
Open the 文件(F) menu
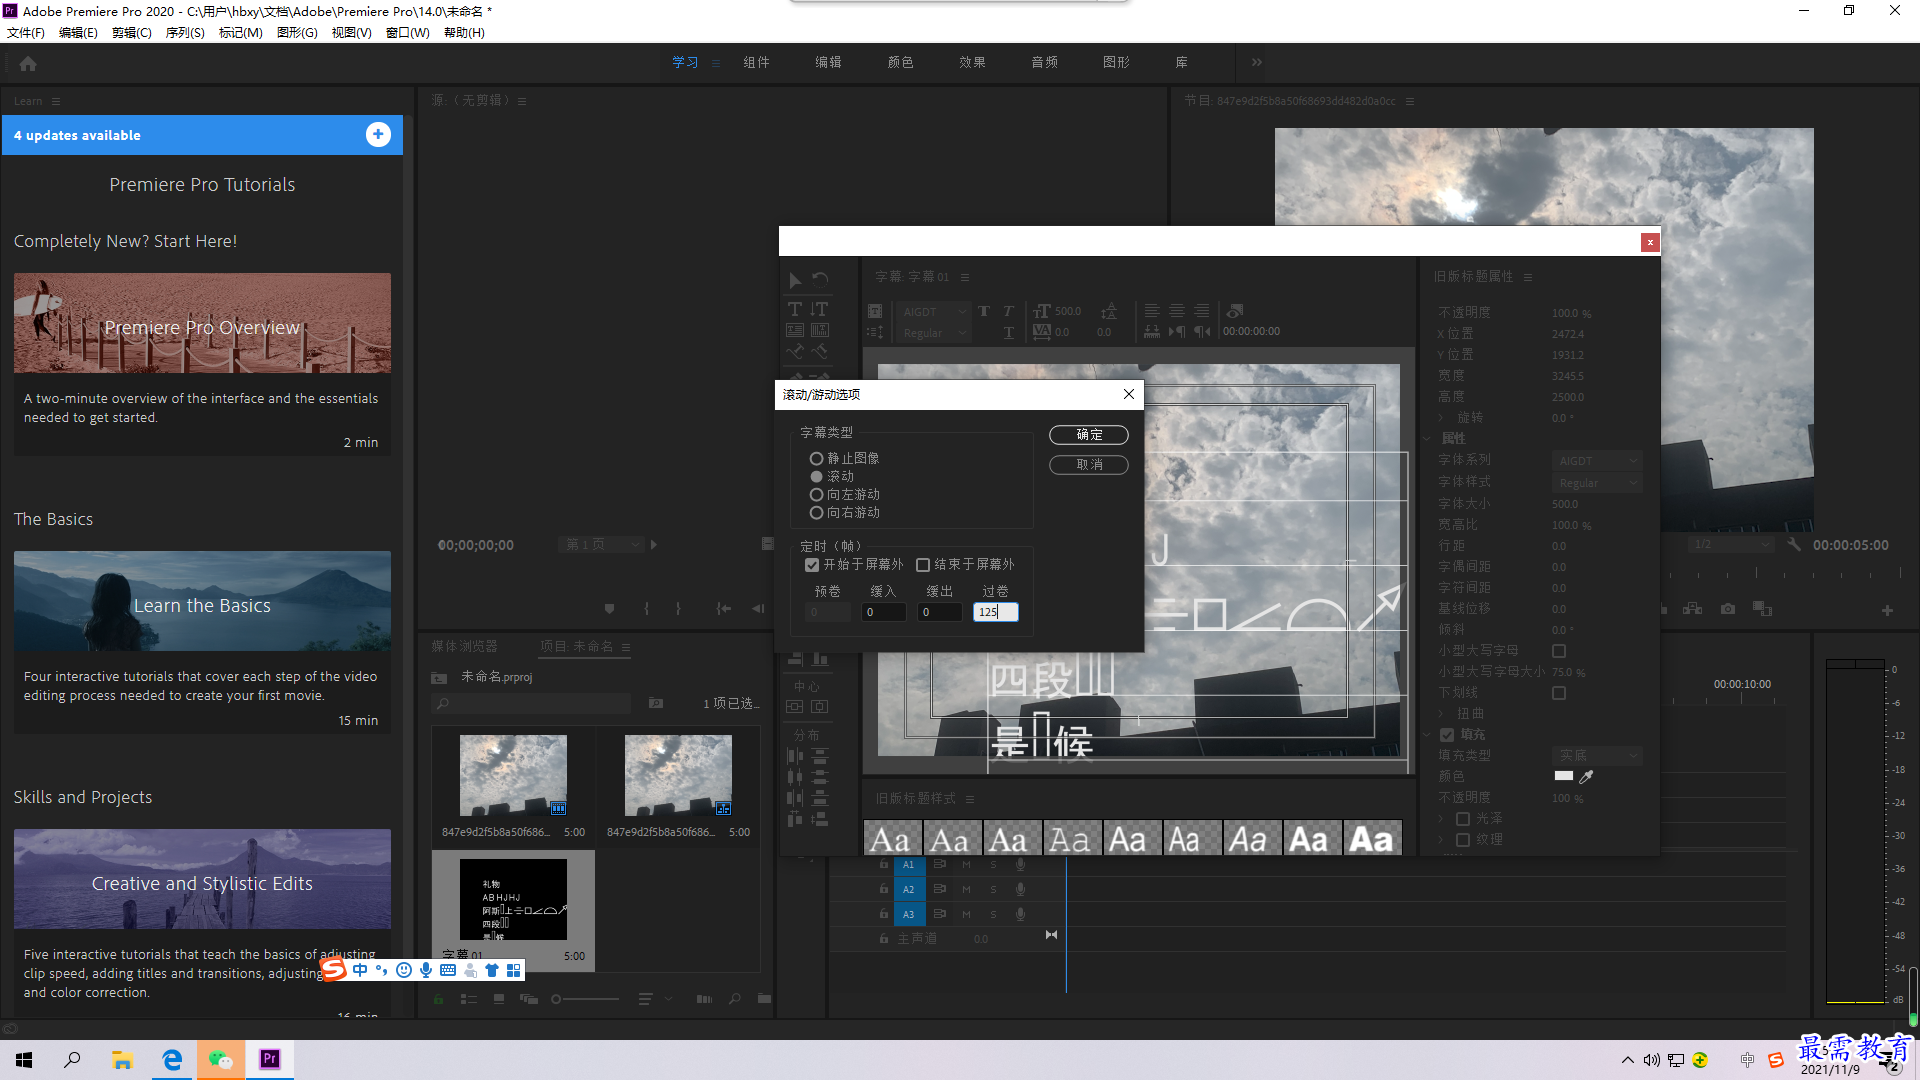tap(26, 32)
